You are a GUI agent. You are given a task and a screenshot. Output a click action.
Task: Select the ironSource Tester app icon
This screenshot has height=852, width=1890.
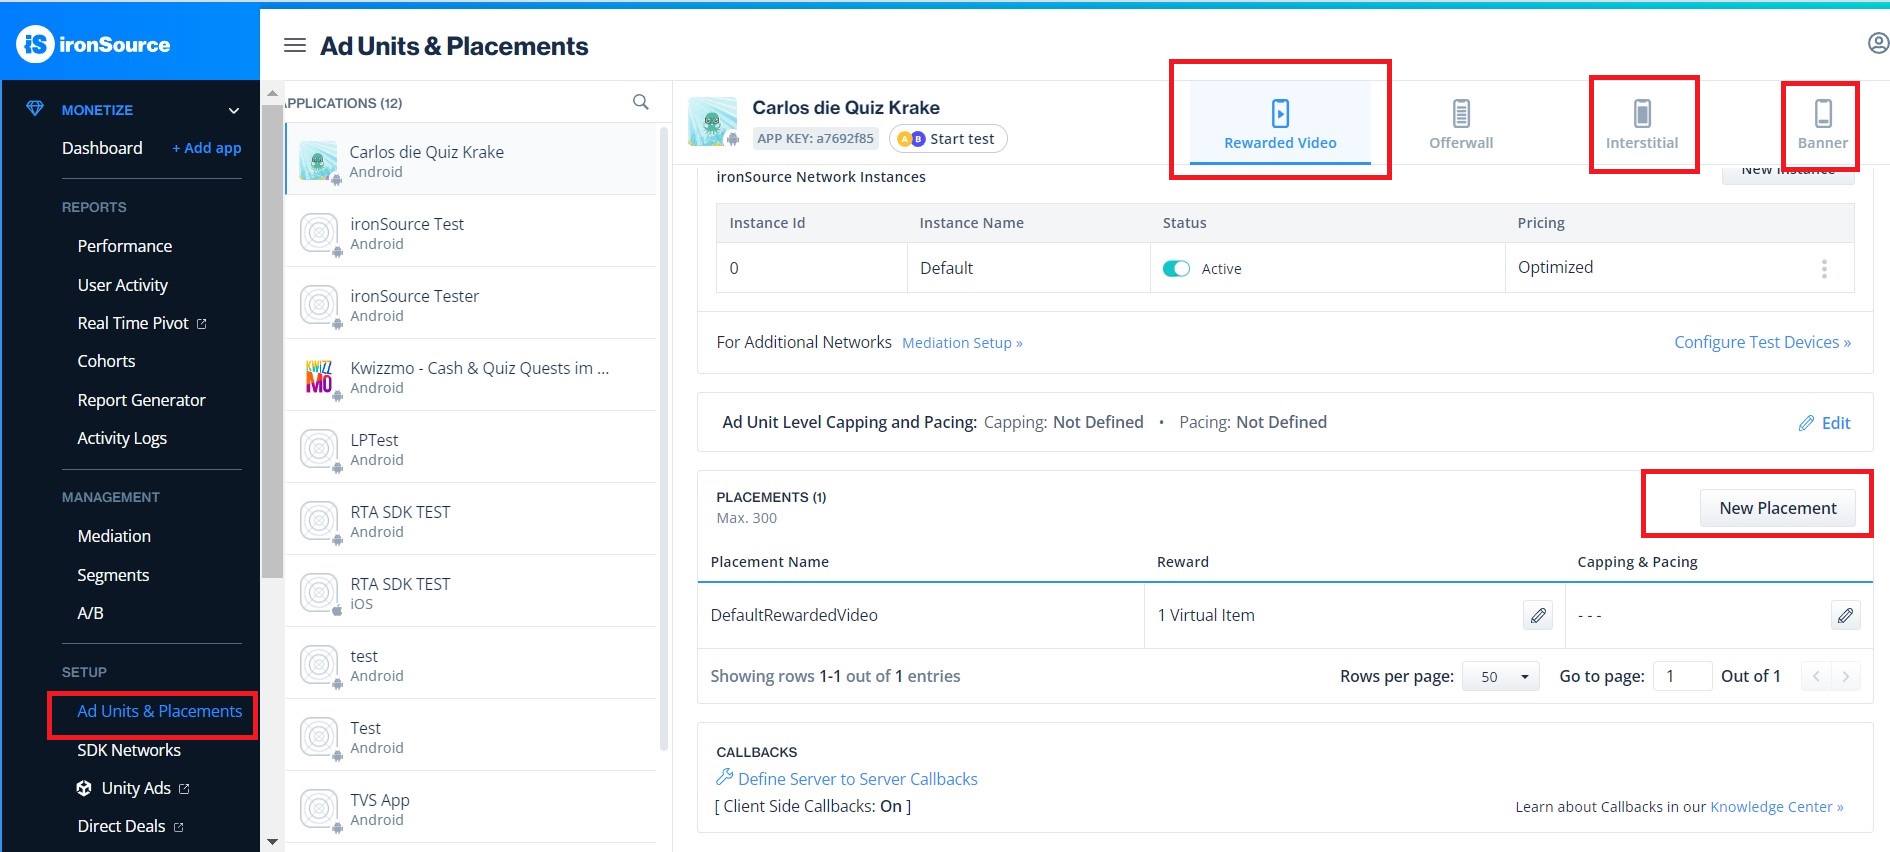[319, 305]
